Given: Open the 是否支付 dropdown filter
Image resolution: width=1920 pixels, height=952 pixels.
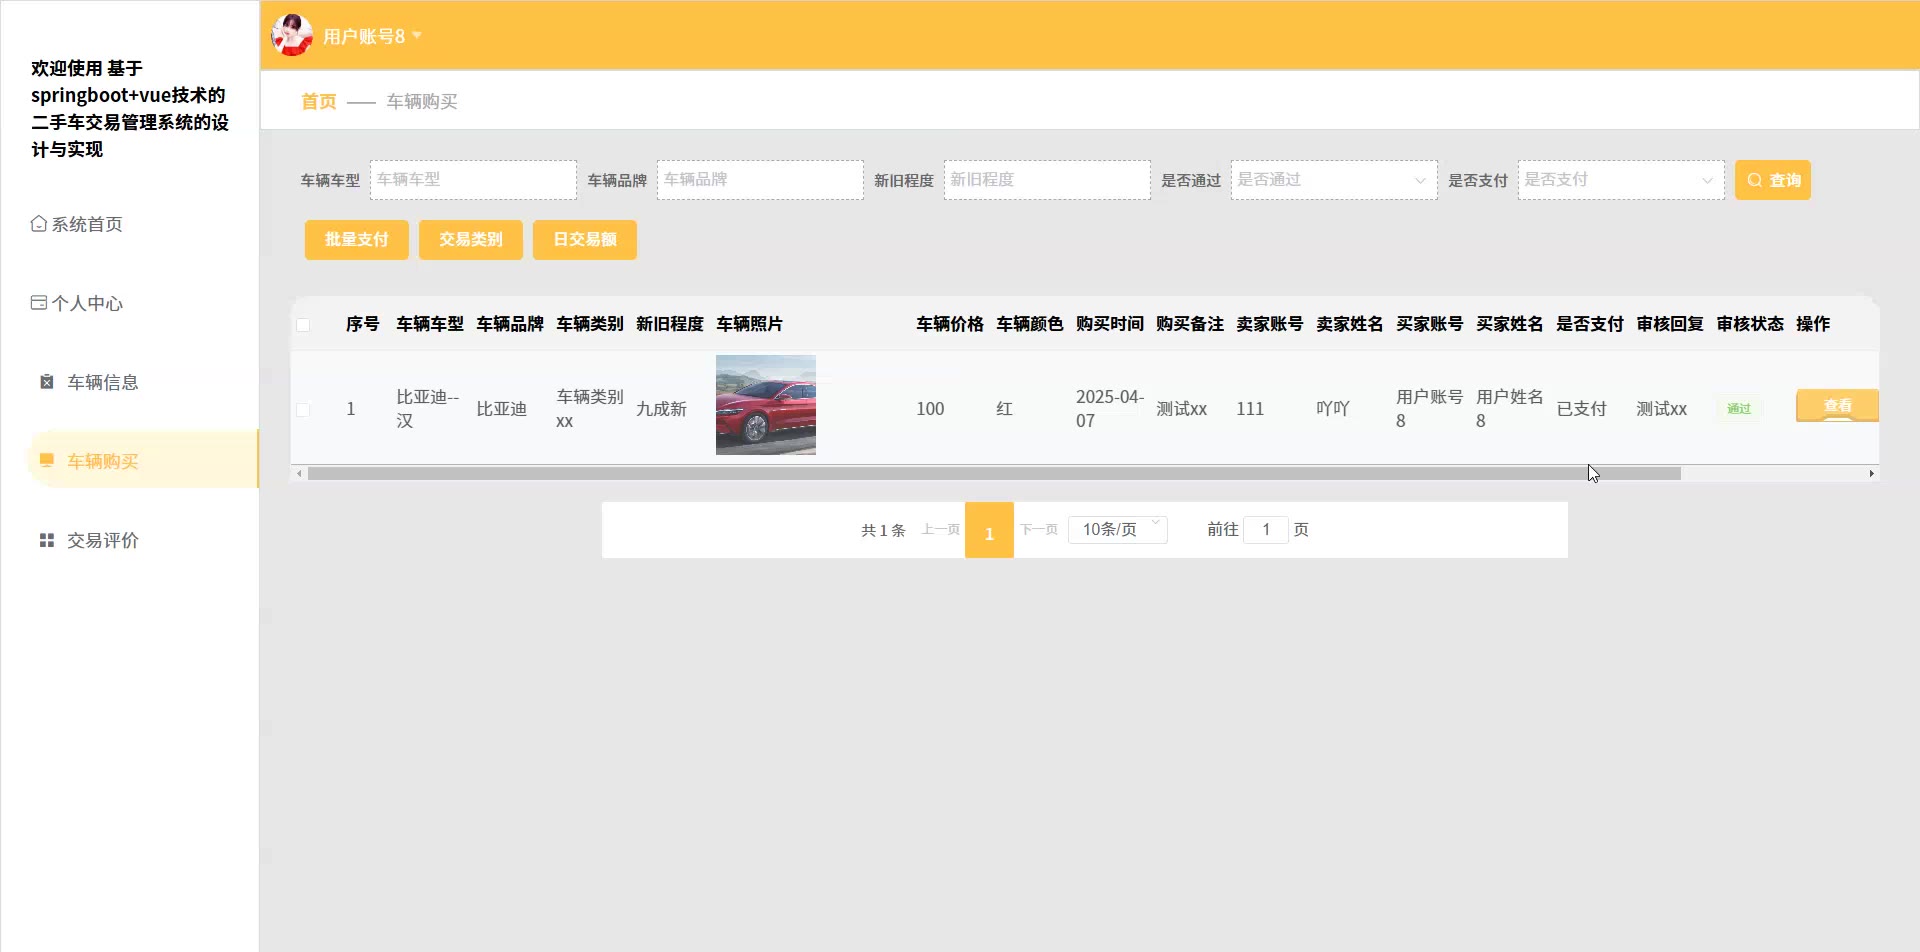Looking at the screenshot, I should click(x=1620, y=180).
